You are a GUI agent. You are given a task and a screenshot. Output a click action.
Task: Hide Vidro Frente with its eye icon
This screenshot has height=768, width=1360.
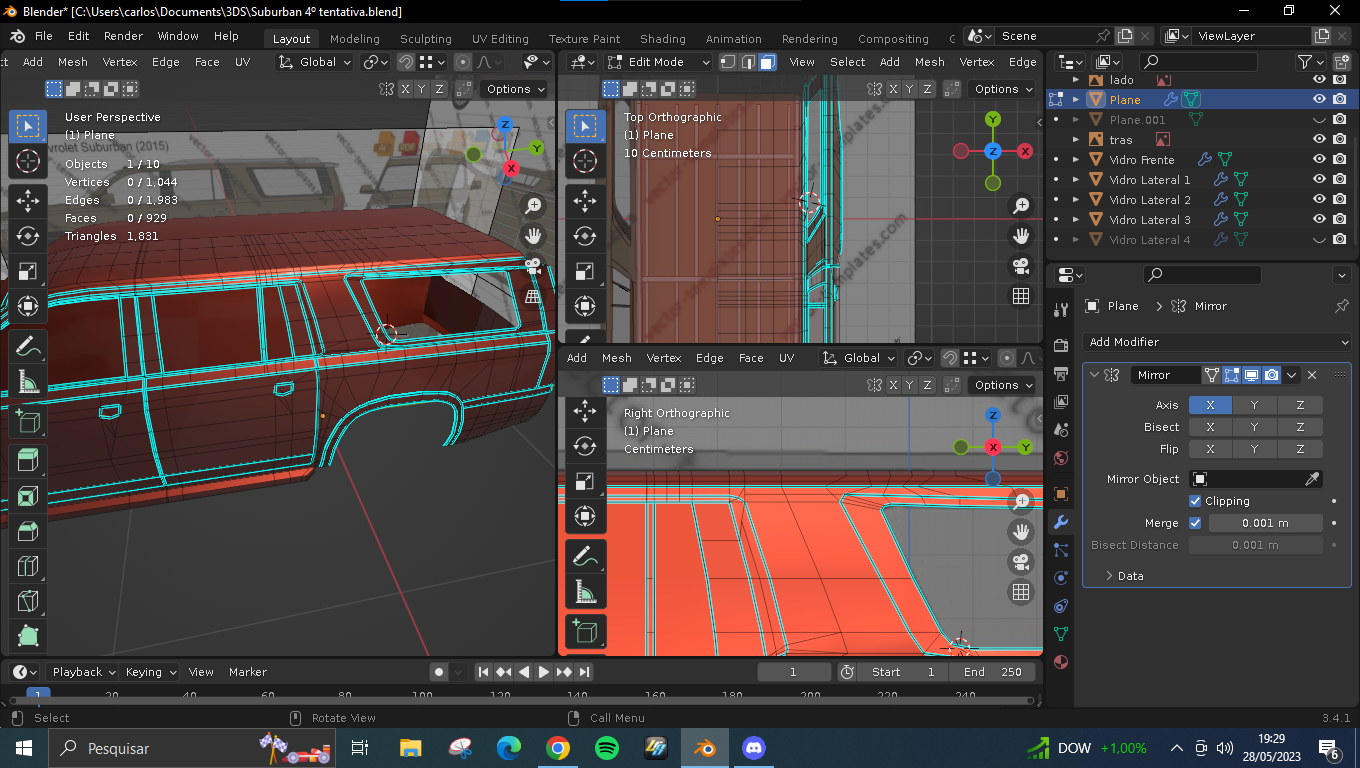(x=1319, y=160)
